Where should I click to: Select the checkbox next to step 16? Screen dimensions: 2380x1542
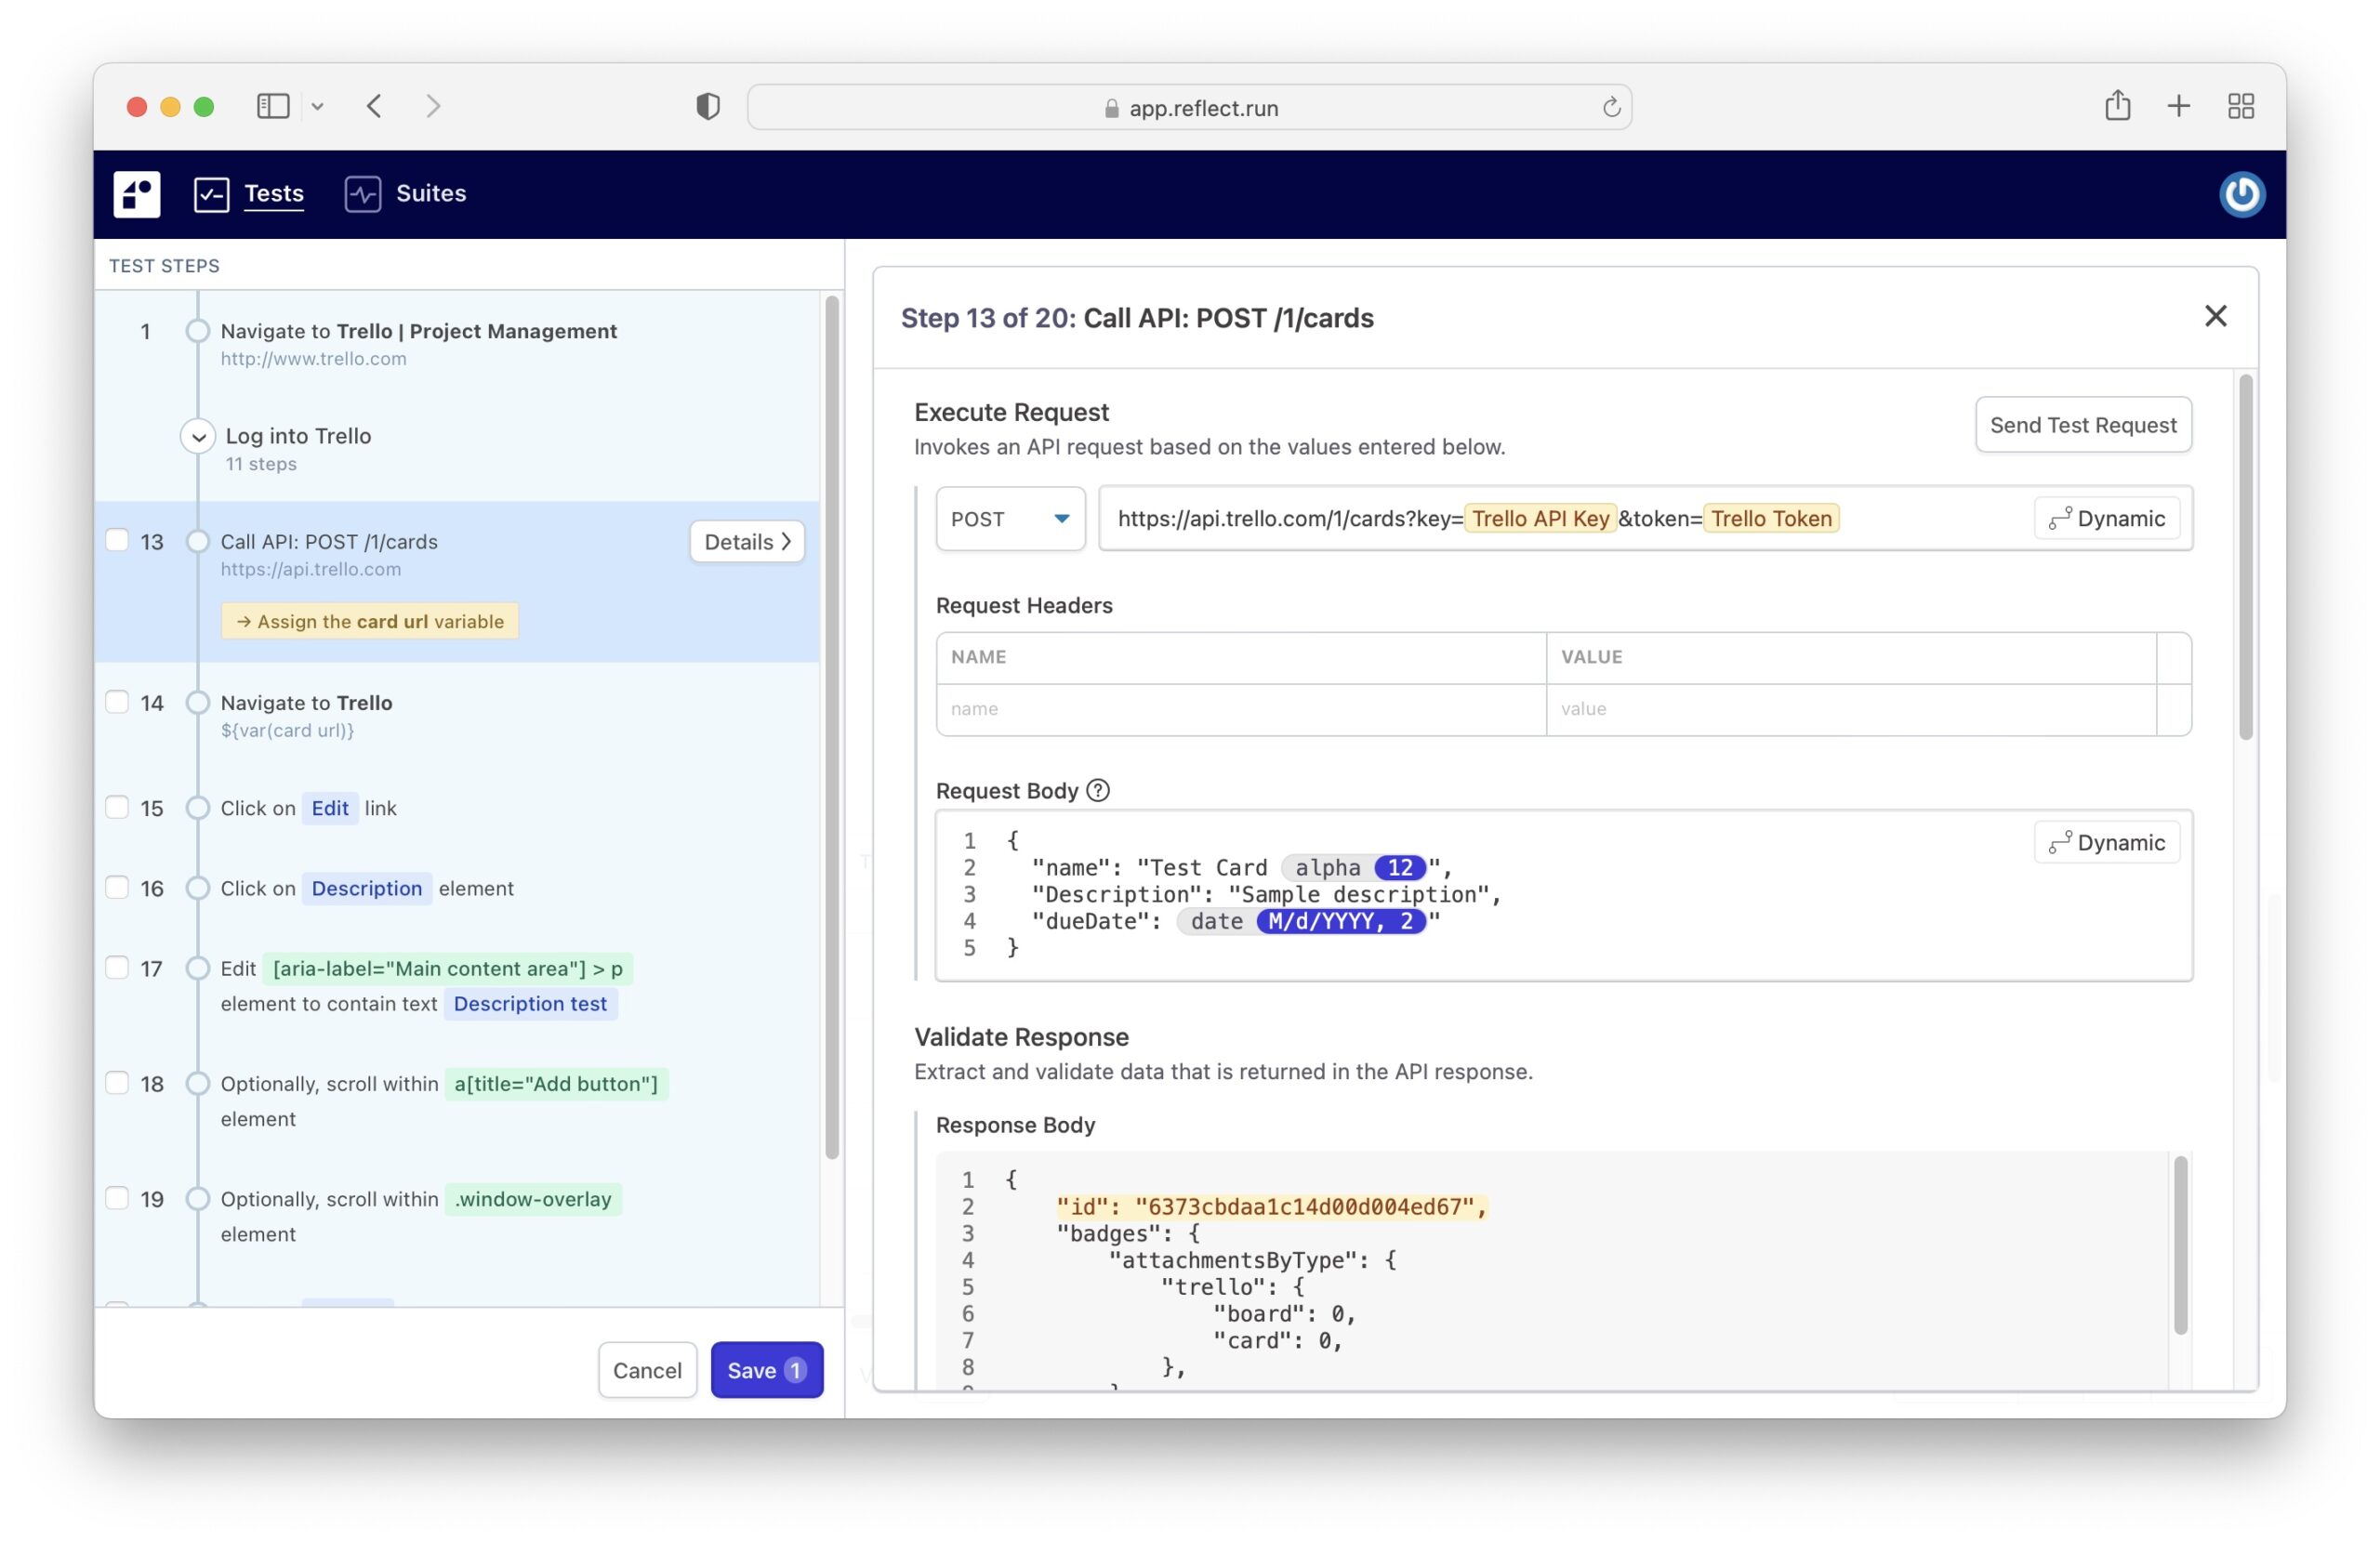(x=118, y=887)
